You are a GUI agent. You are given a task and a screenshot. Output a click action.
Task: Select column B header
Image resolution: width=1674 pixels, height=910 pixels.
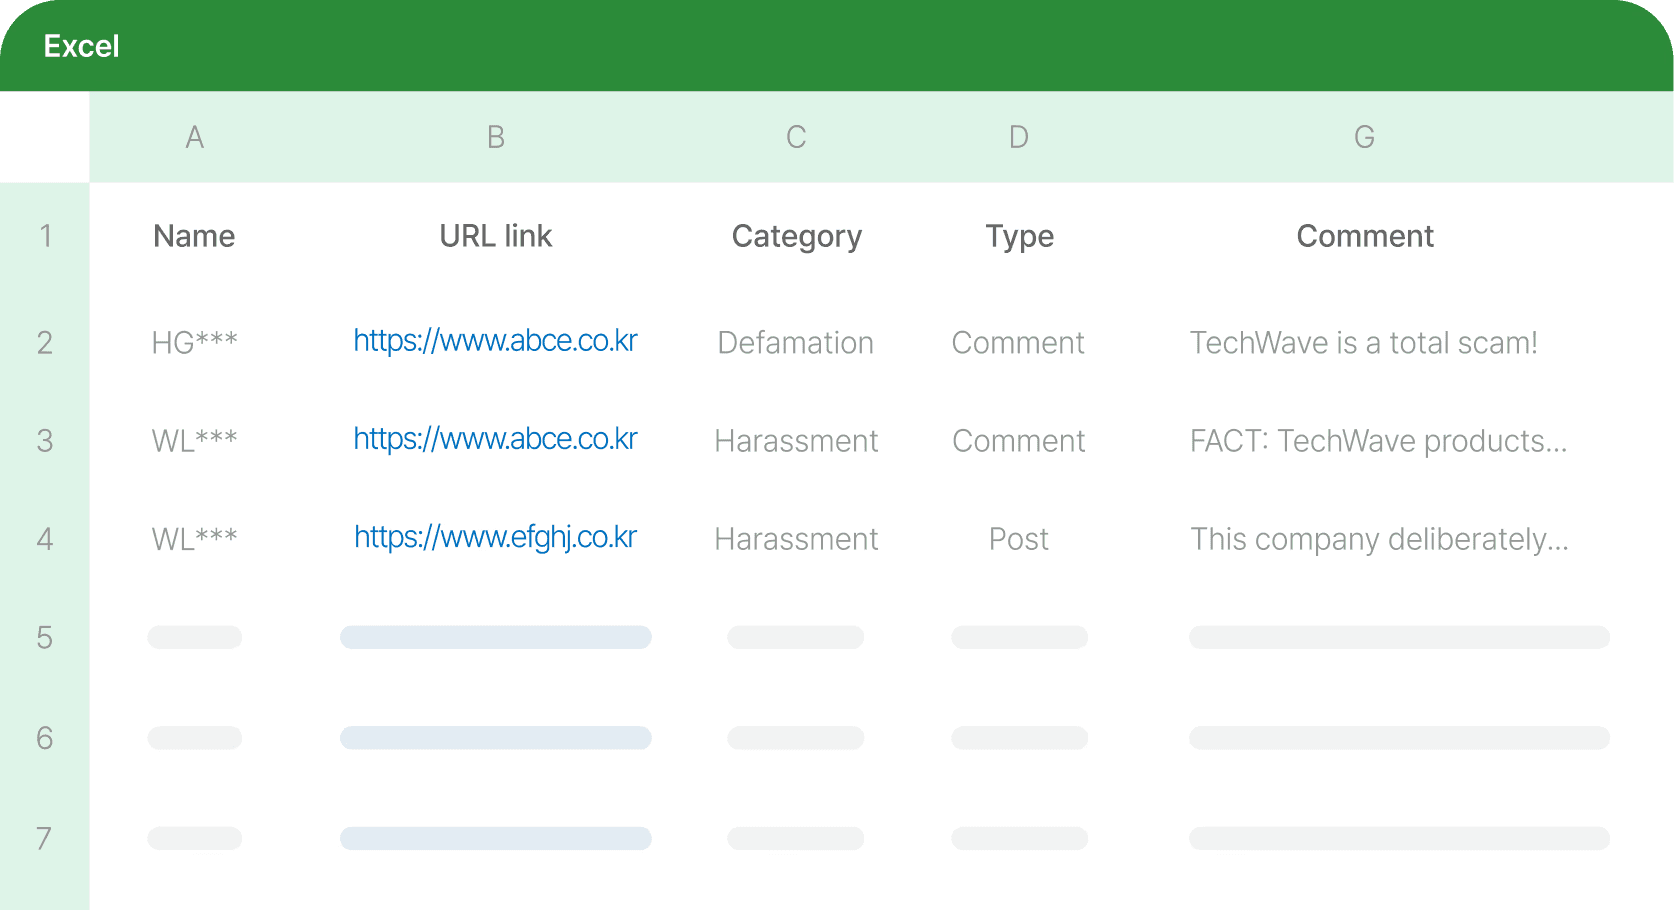[496, 137]
